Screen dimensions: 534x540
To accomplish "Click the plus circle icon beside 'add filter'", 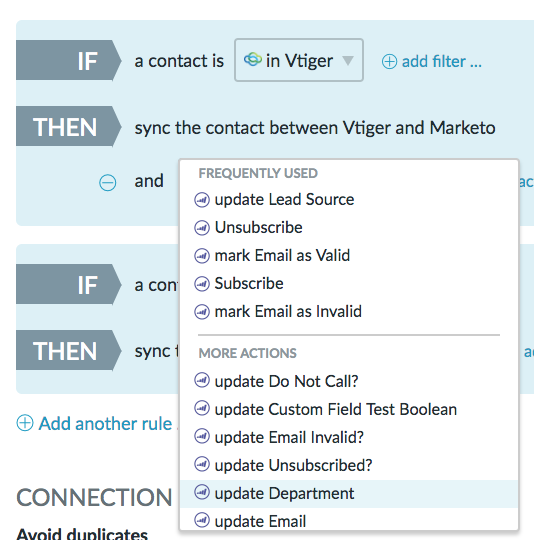I will tap(389, 62).
